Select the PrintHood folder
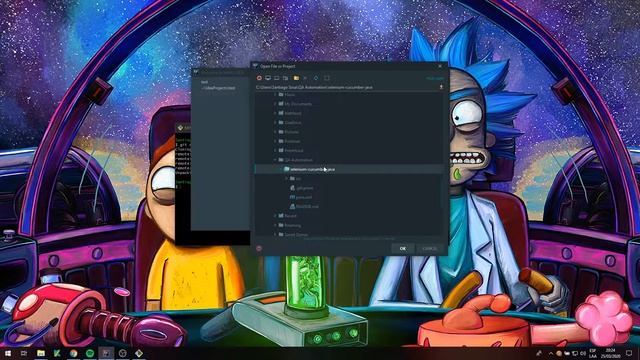This screenshot has width=640, height=360. (x=294, y=151)
